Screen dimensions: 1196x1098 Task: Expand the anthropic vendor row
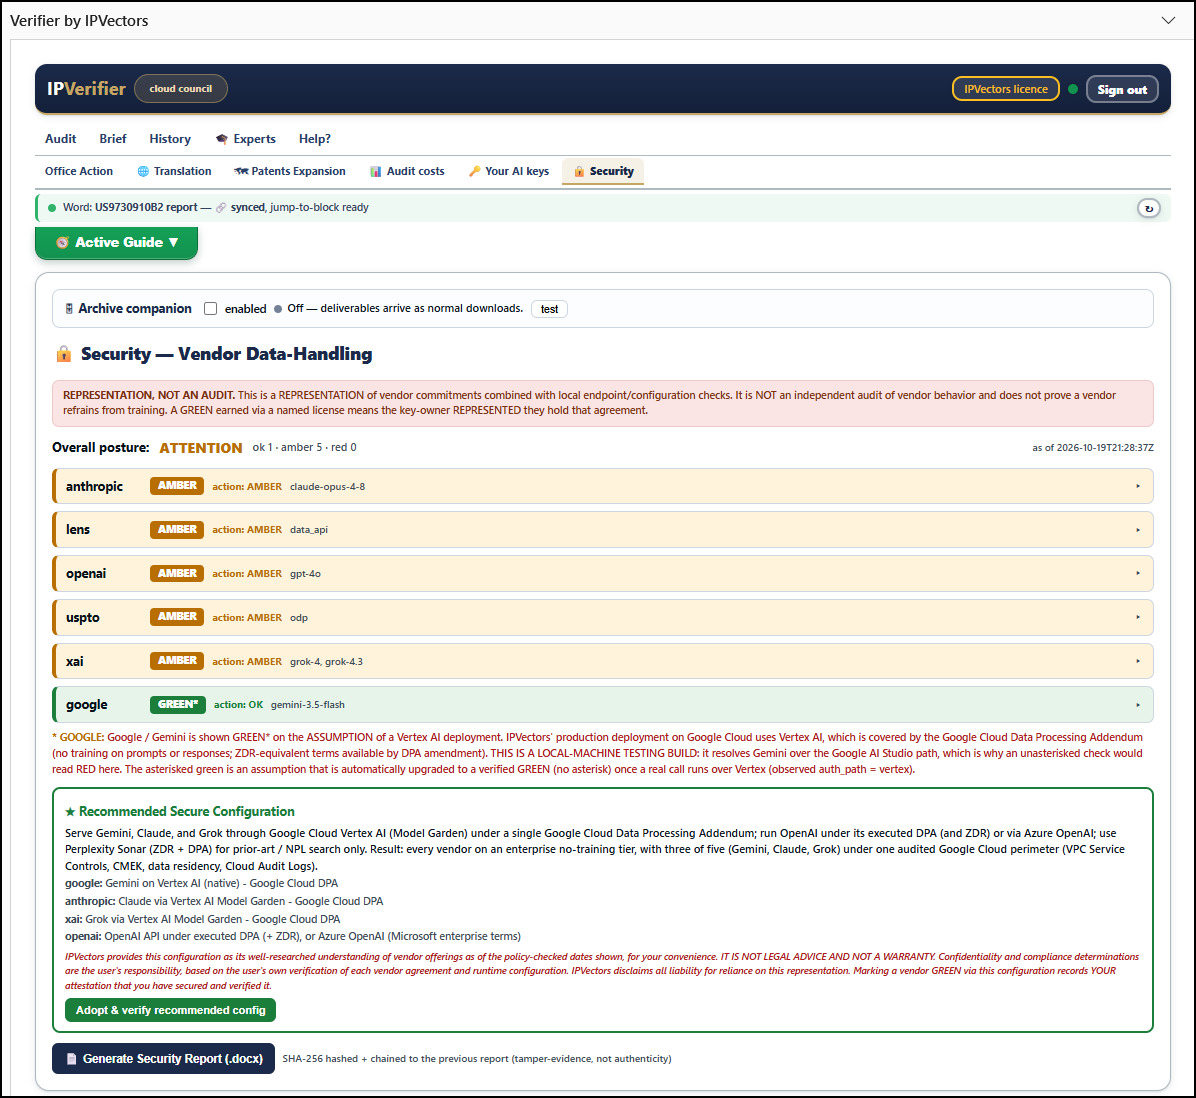pos(603,486)
